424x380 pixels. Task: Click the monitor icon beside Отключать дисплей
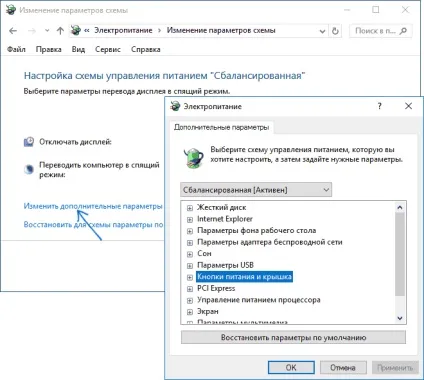click(x=29, y=142)
